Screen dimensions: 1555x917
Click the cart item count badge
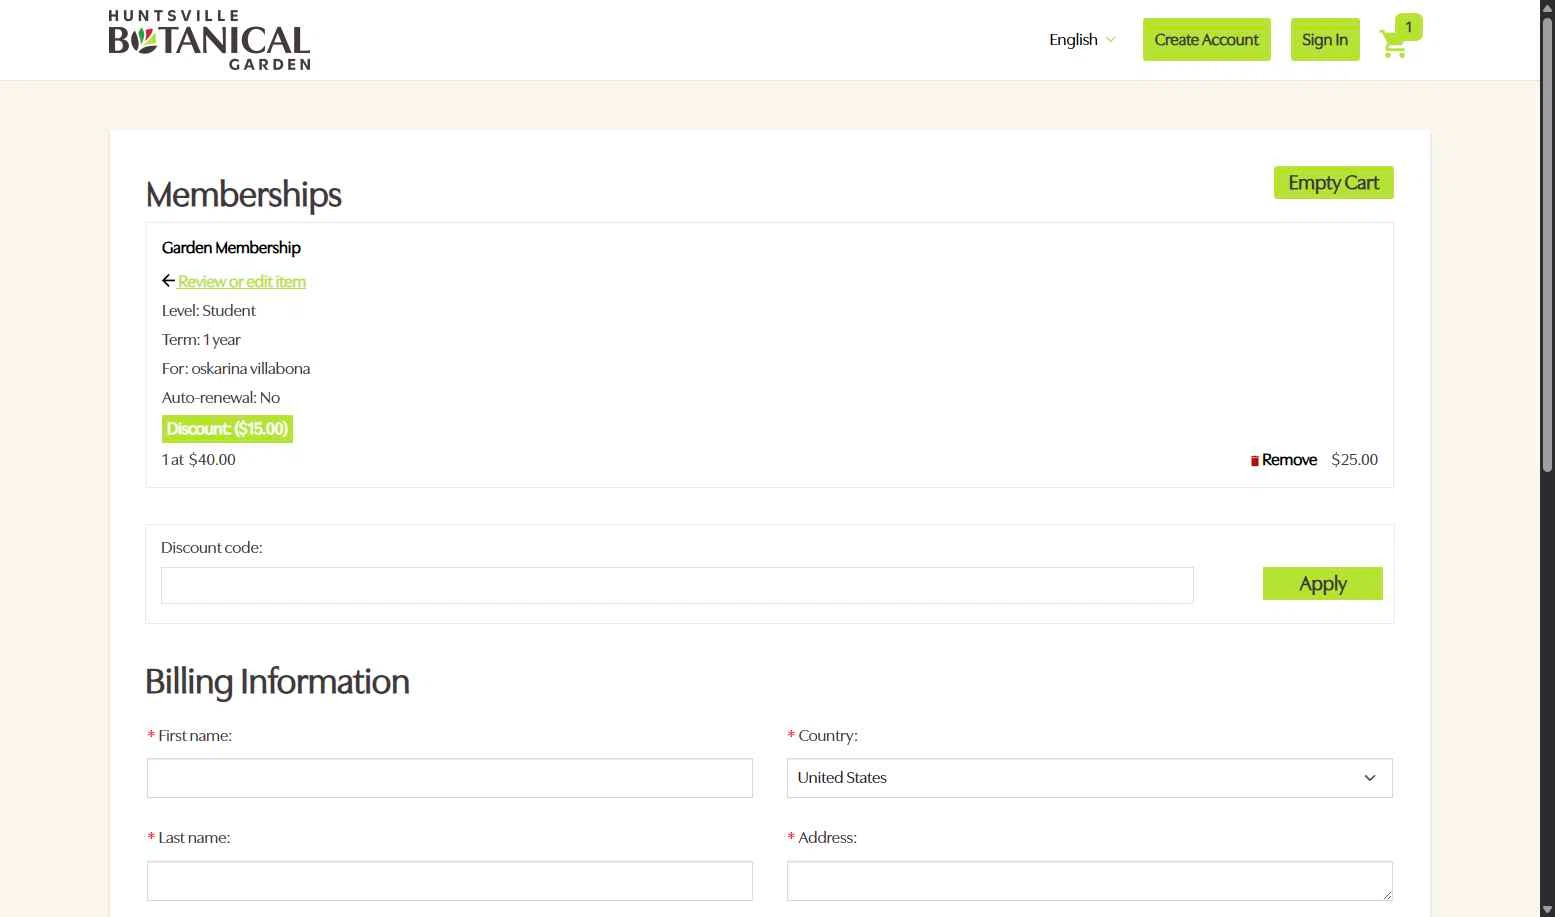click(x=1408, y=27)
